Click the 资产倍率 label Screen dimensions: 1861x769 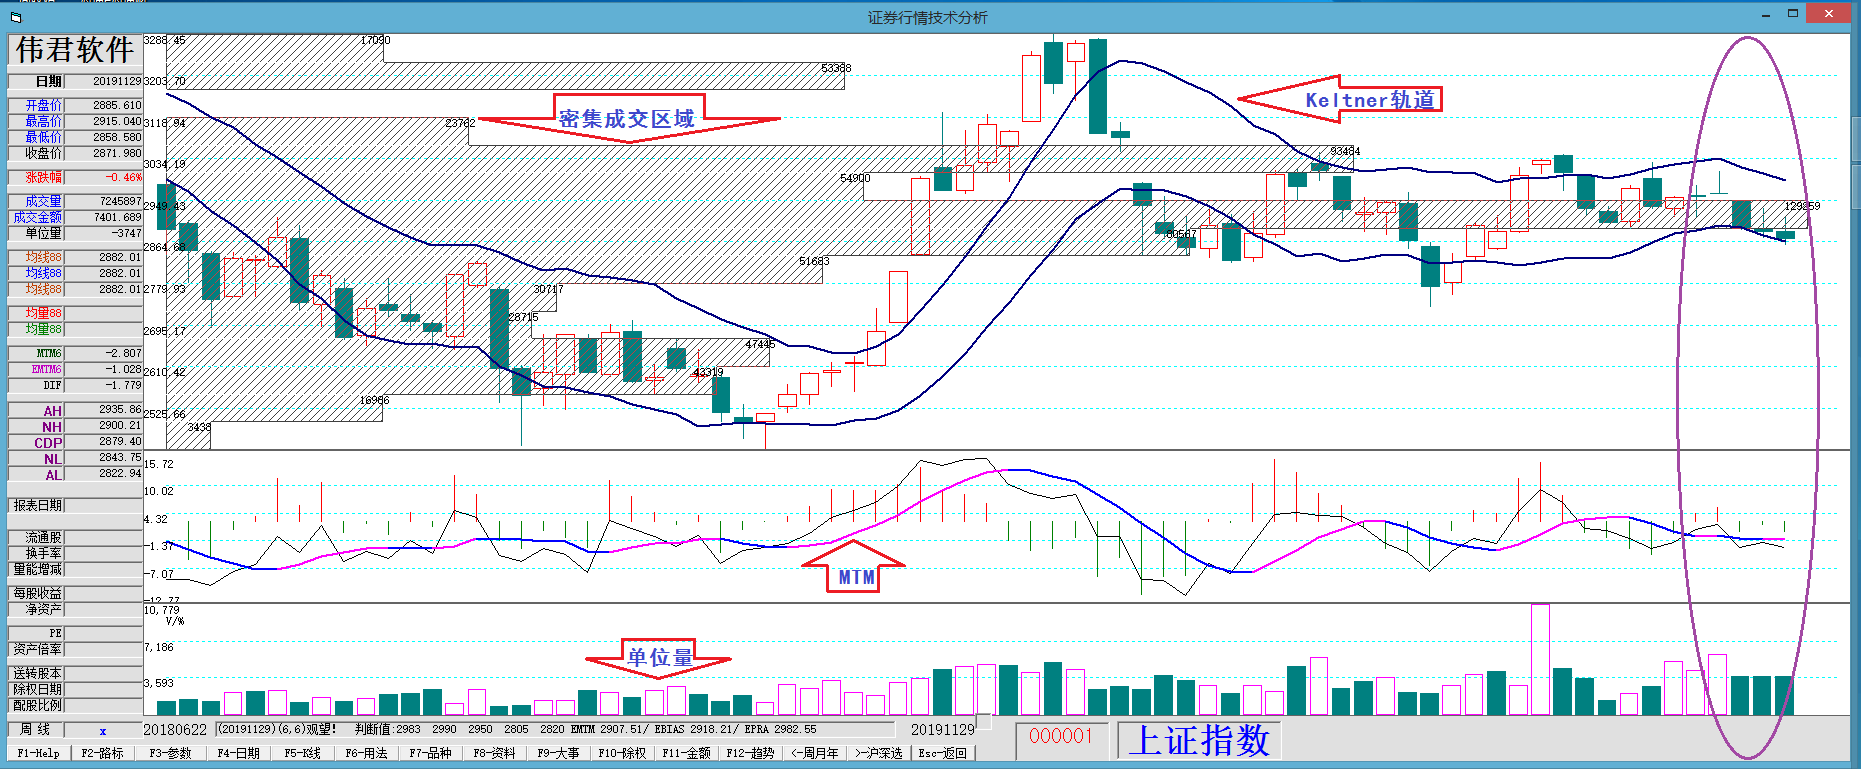click(36, 649)
